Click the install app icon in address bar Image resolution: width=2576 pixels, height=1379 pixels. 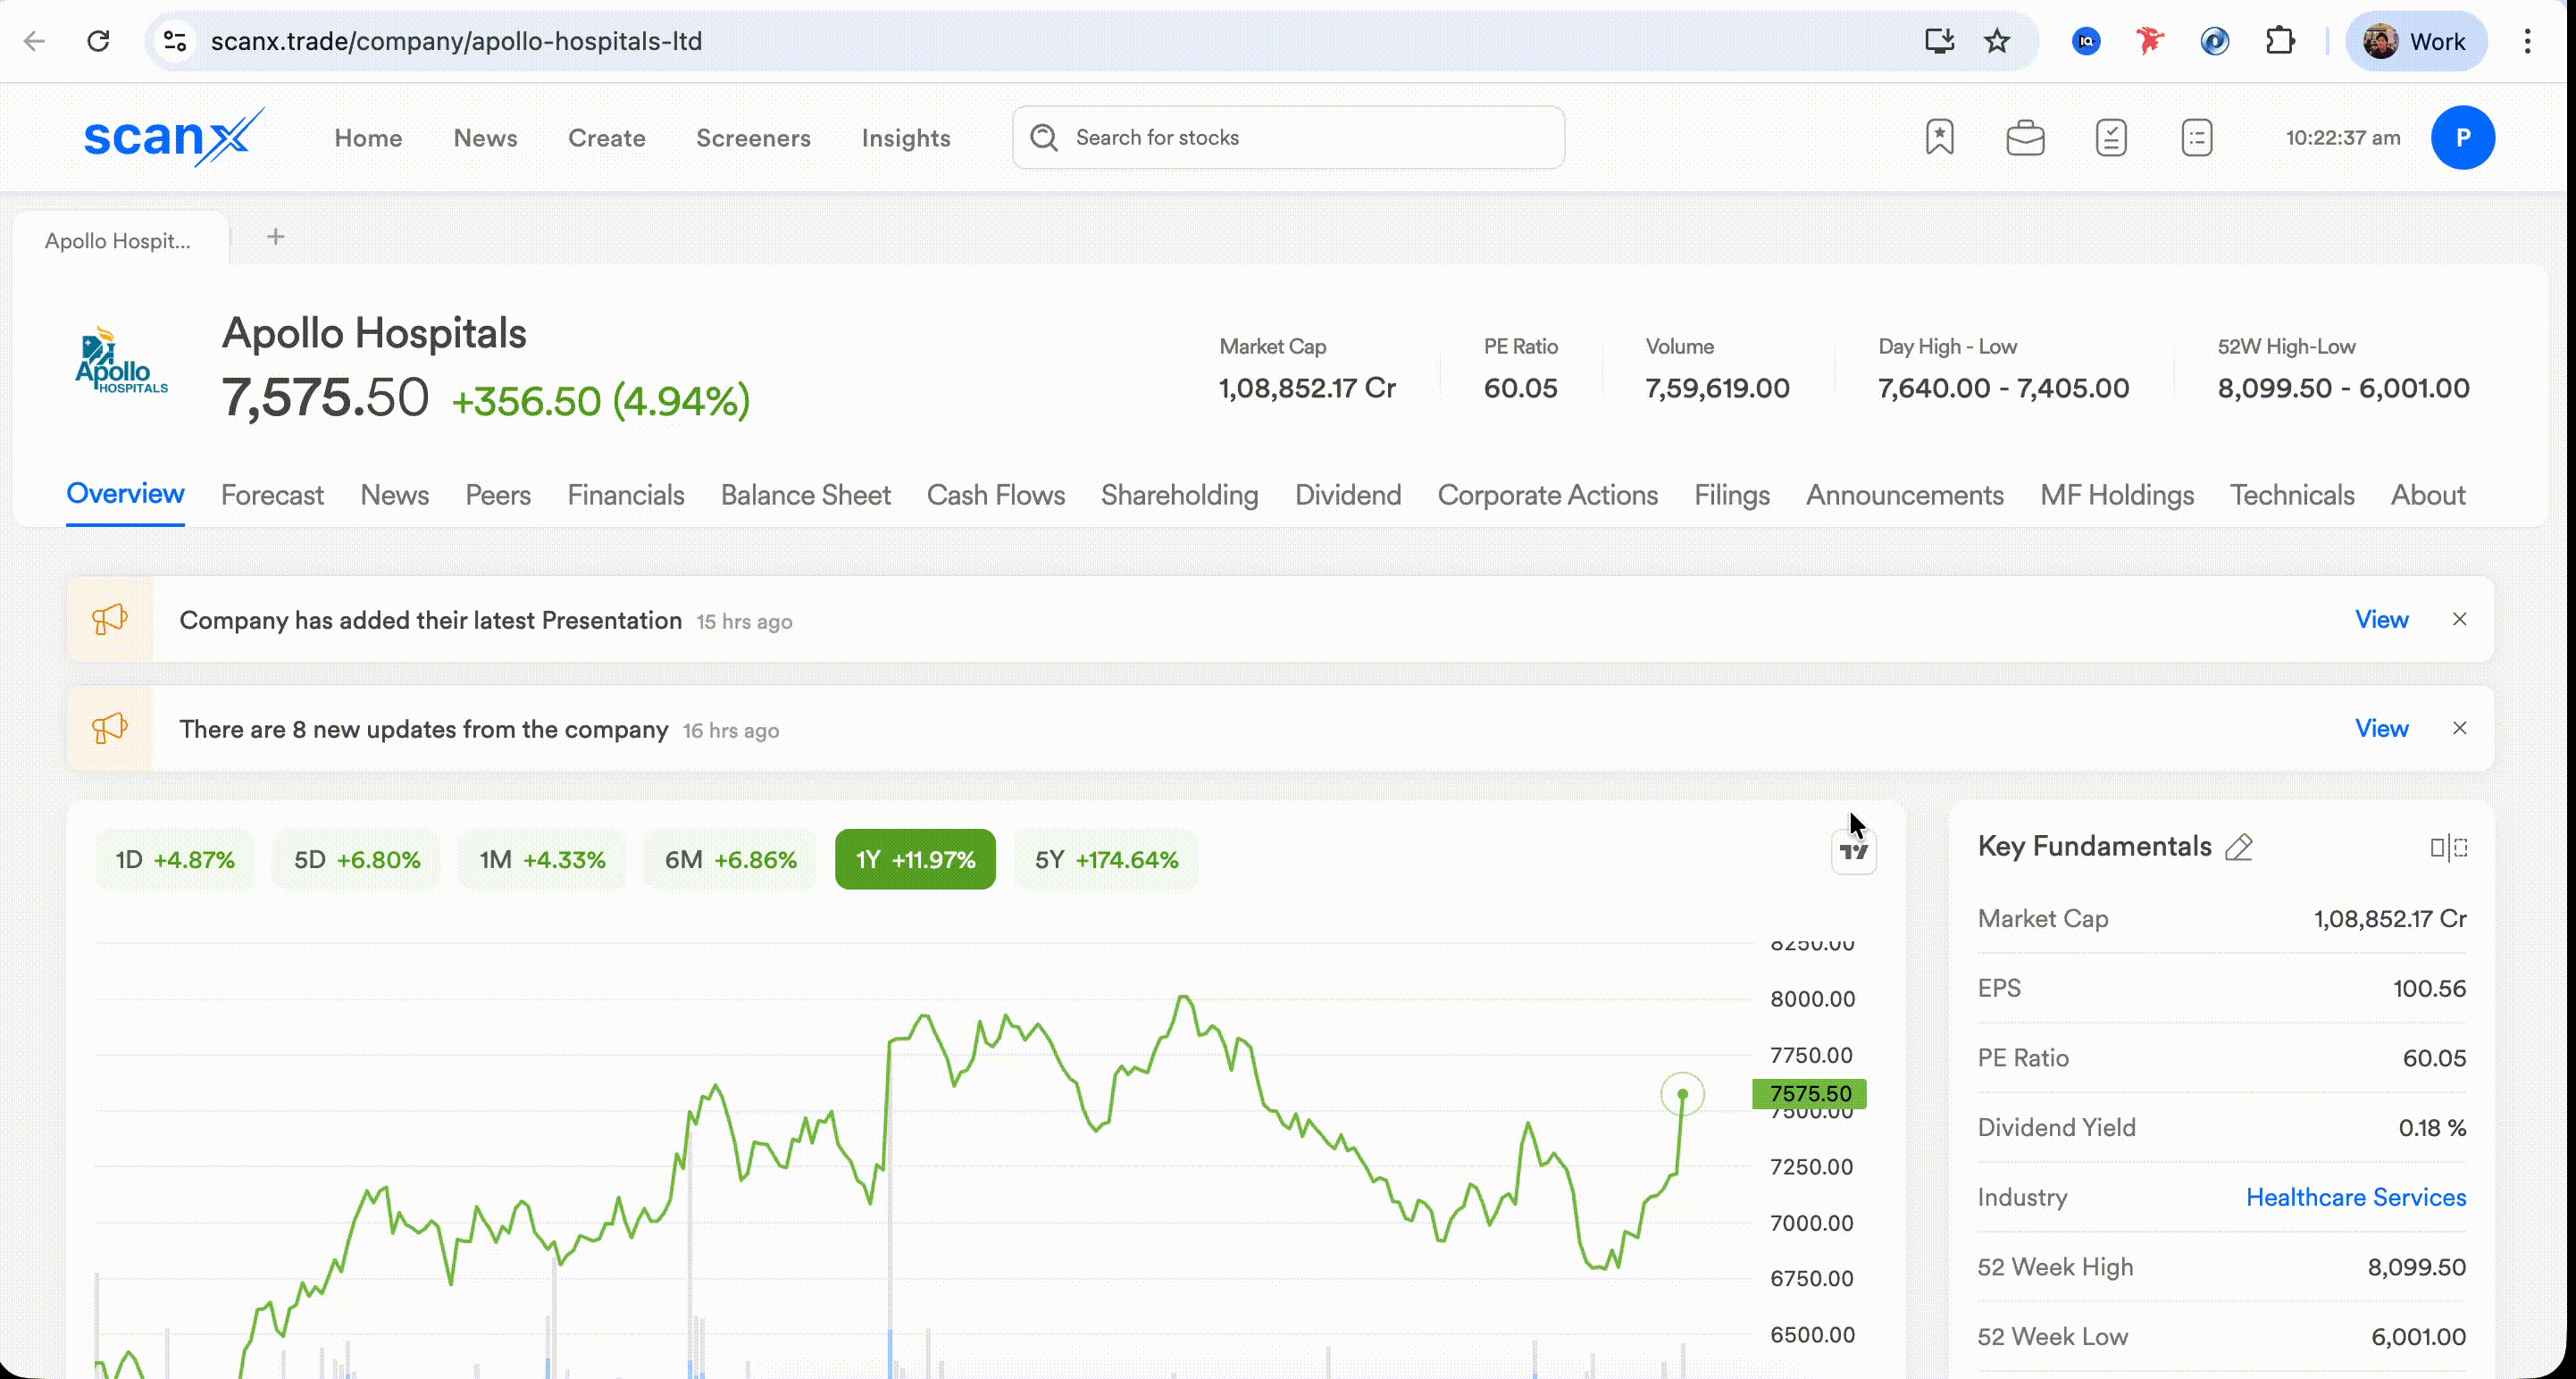click(1939, 41)
